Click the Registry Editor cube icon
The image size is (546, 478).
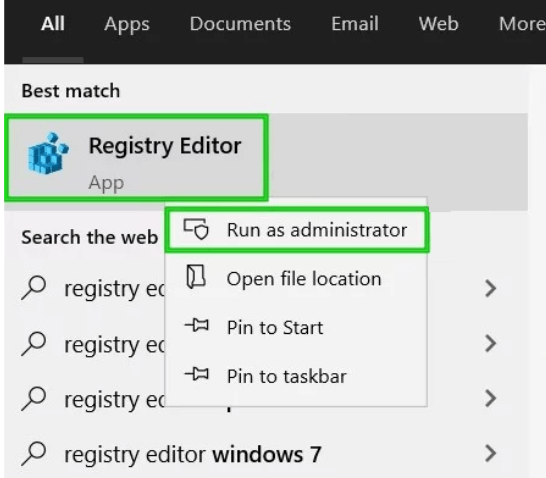click(48, 153)
